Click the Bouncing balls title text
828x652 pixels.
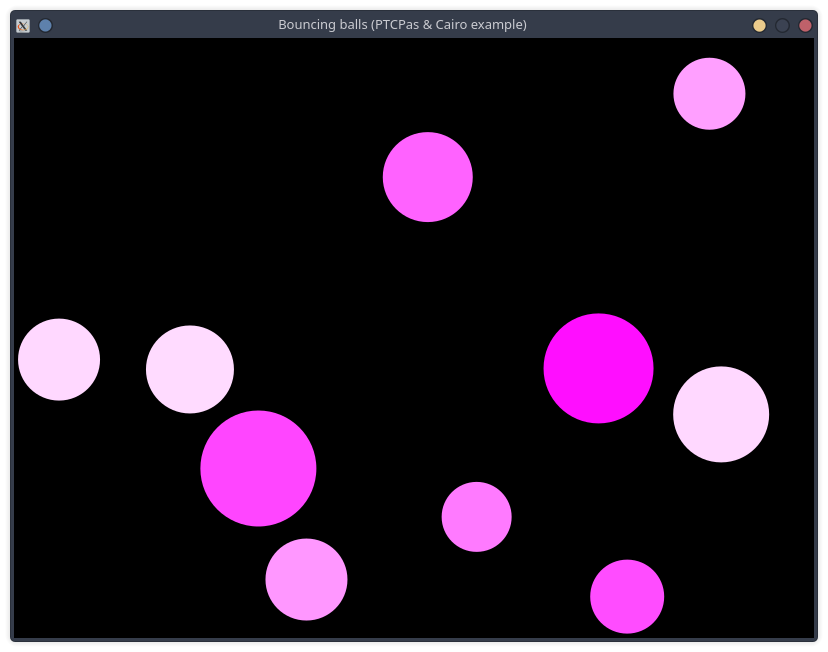tap(402, 24)
